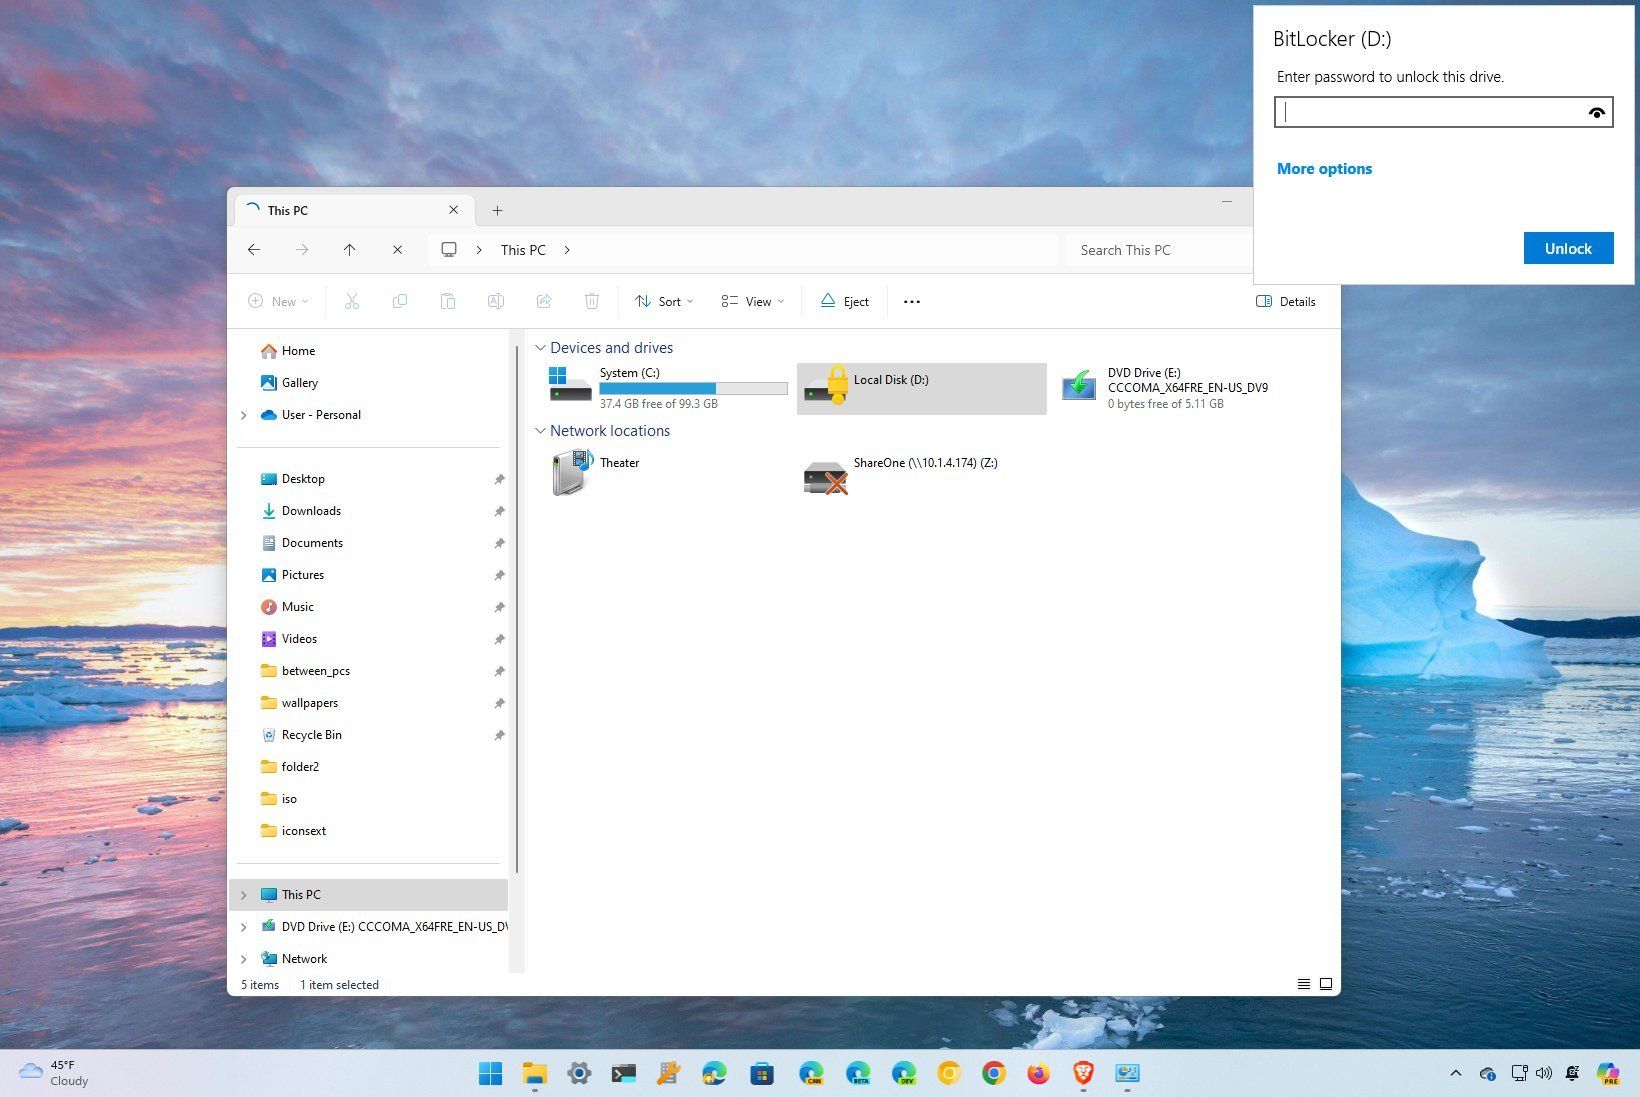Switch to large thumbnails view in status bar
The width and height of the screenshot is (1640, 1097).
tap(1326, 984)
